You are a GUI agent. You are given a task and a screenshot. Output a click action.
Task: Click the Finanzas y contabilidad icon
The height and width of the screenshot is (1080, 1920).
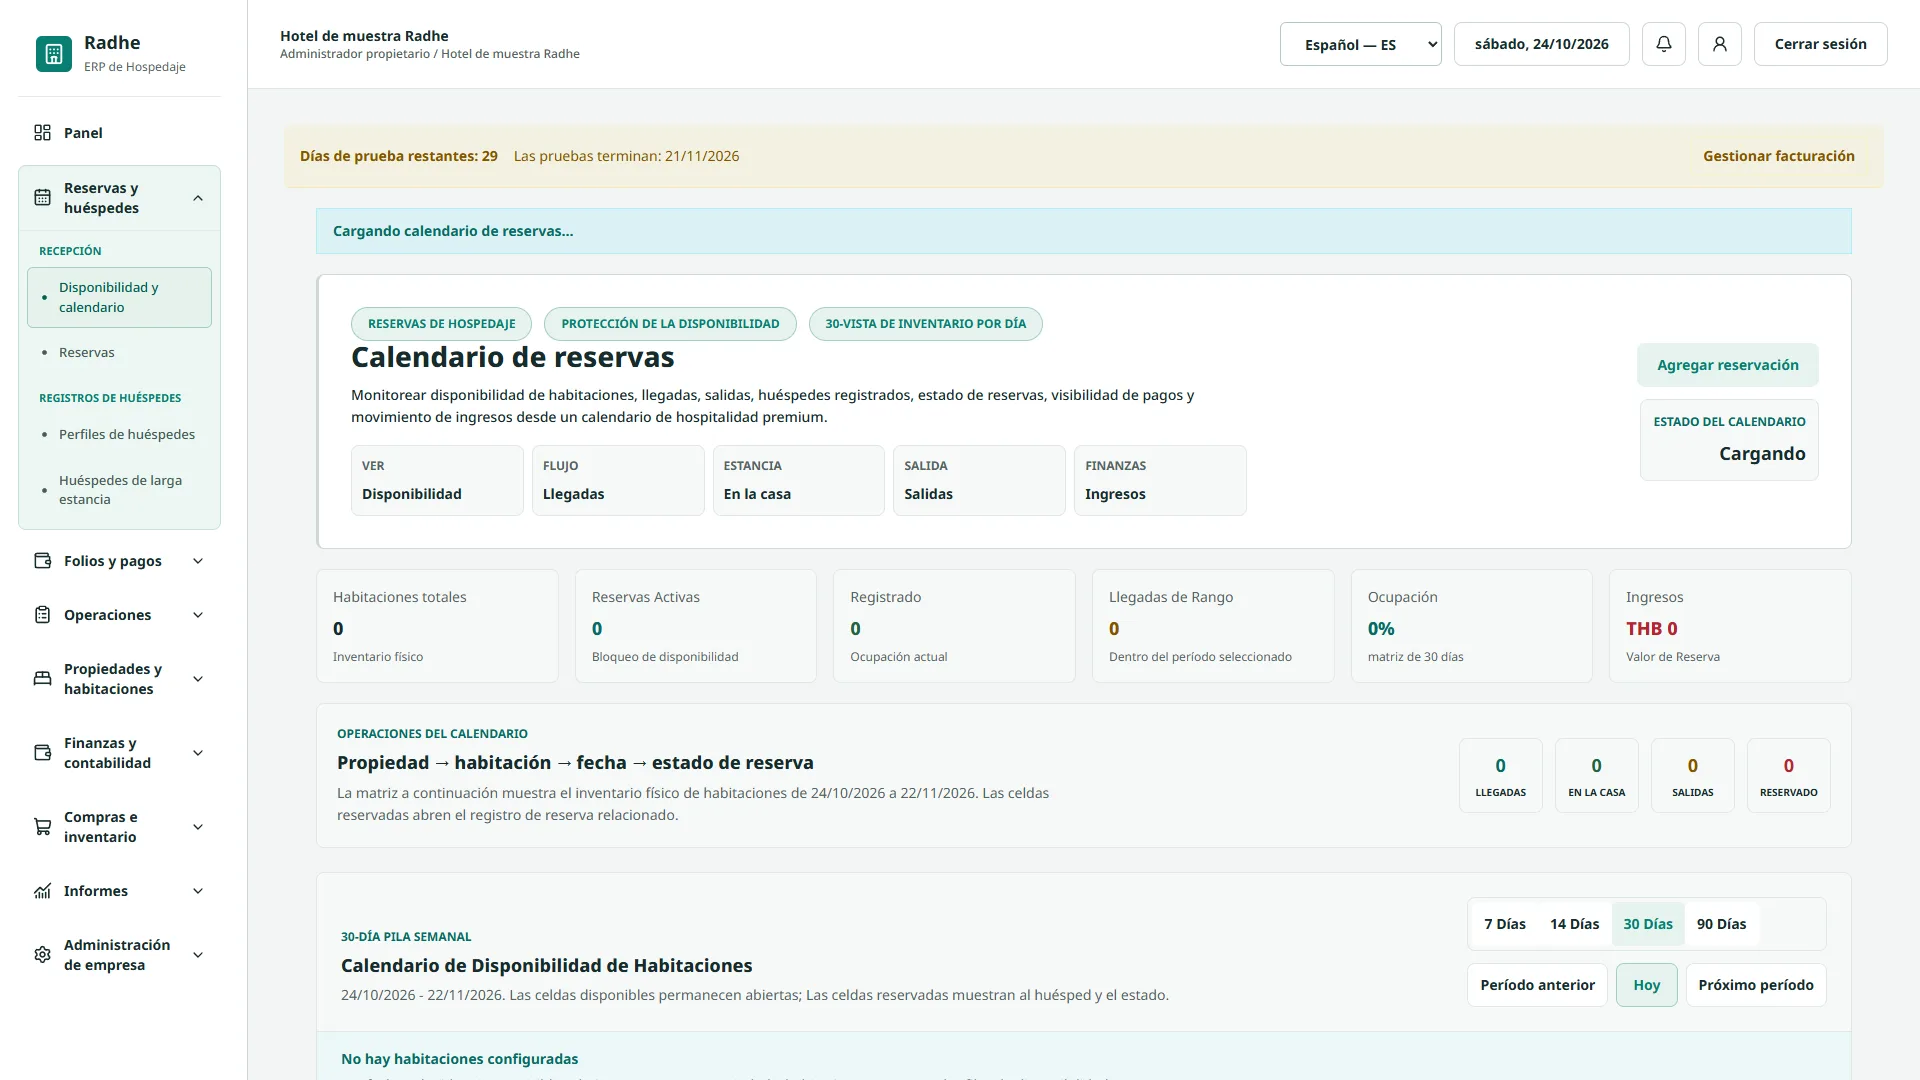[x=42, y=753]
